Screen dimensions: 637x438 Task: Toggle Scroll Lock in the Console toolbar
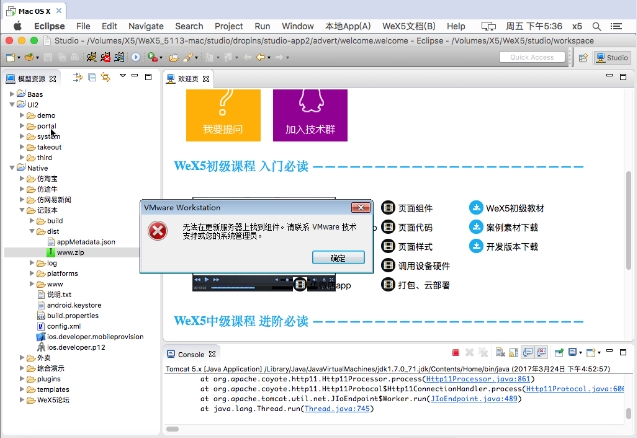(514, 353)
